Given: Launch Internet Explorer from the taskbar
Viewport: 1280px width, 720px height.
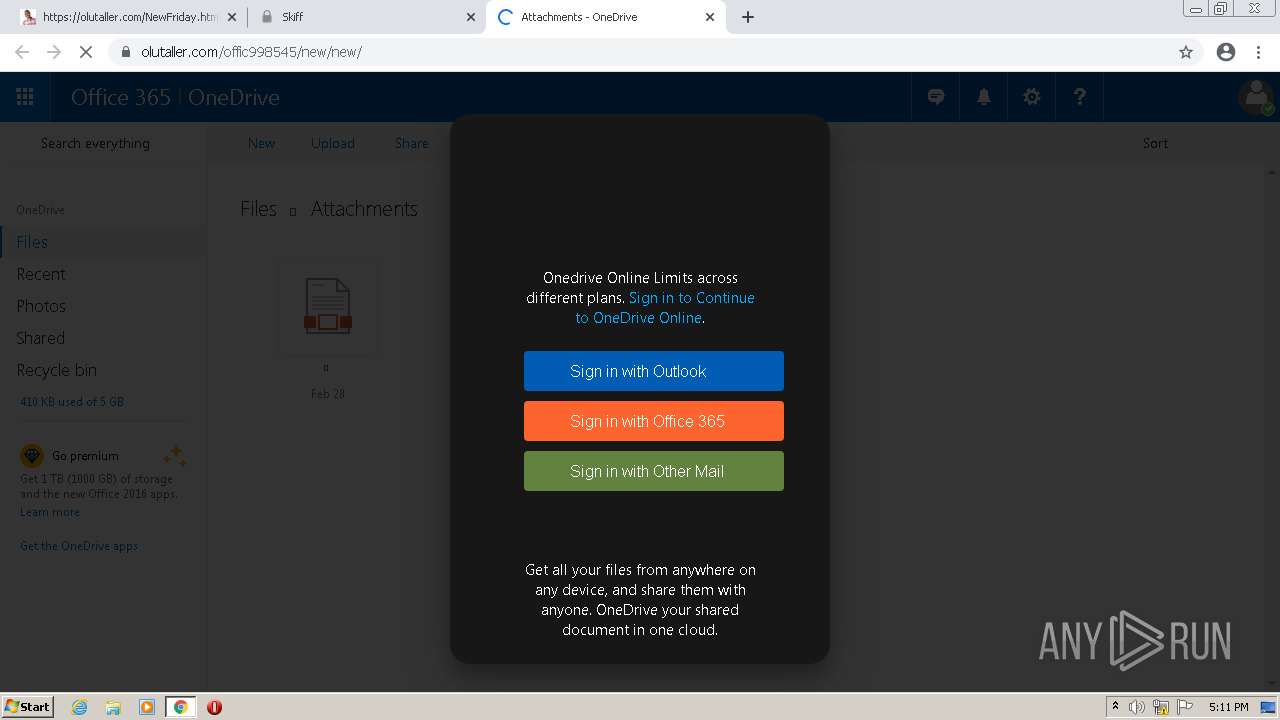Looking at the screenshot, I should click(x=80, y=707).
